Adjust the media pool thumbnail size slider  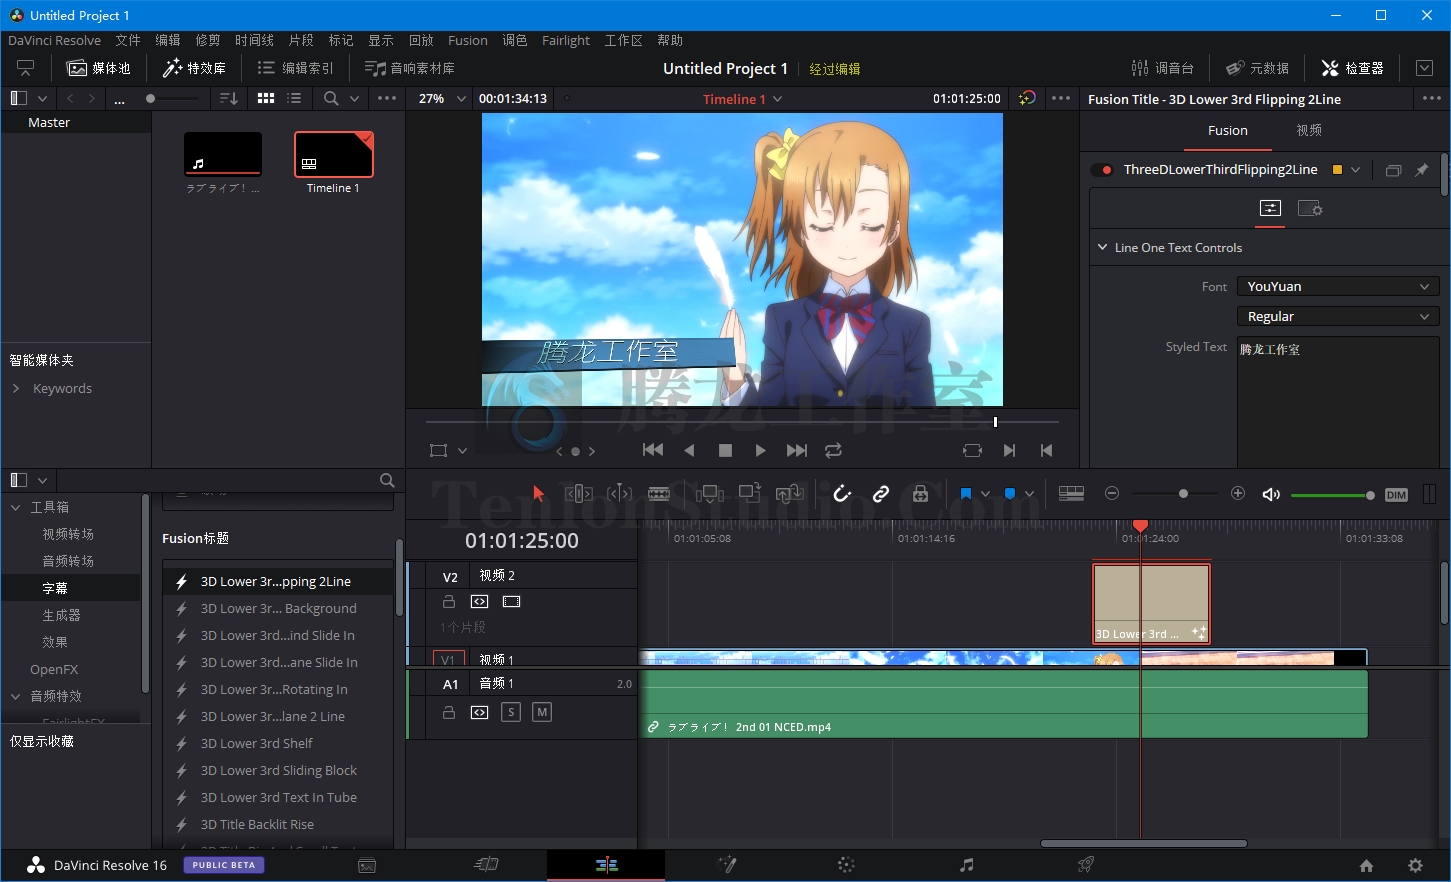pos(170,98)
